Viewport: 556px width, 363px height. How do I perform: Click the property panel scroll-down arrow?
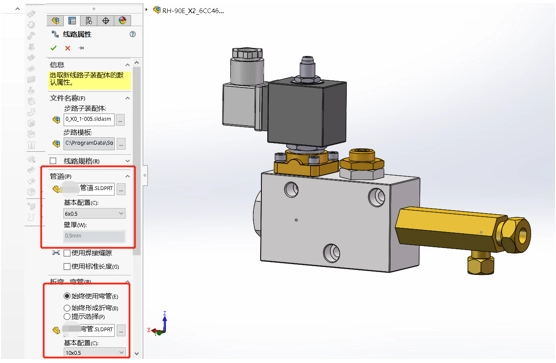[x=137, y=354]
